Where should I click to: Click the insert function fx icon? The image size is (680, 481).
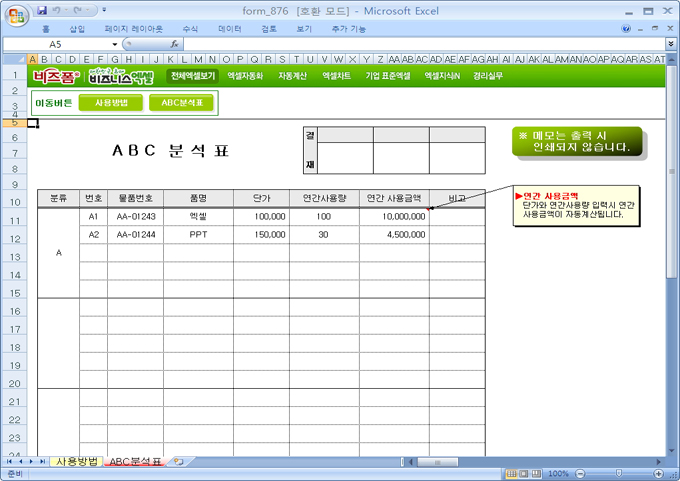[x=174, y=45]
